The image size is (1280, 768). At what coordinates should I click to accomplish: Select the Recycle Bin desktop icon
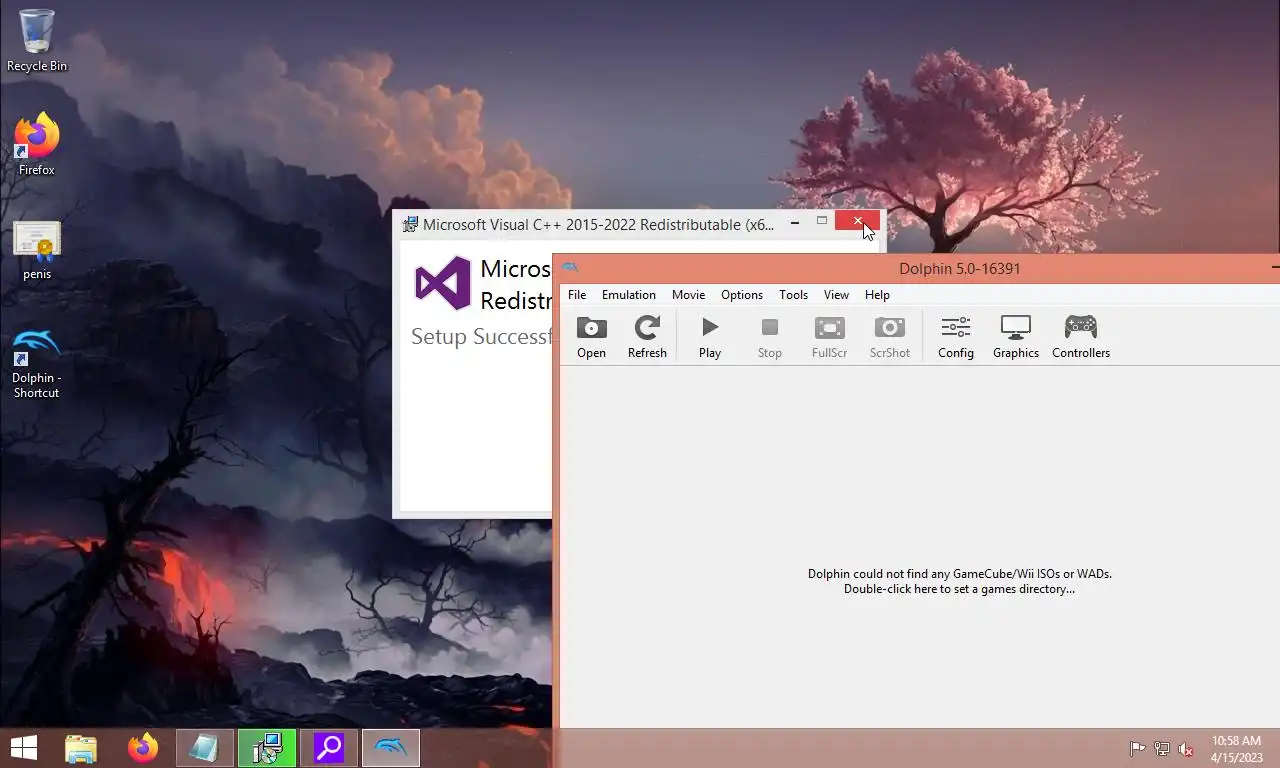(37, 41)
